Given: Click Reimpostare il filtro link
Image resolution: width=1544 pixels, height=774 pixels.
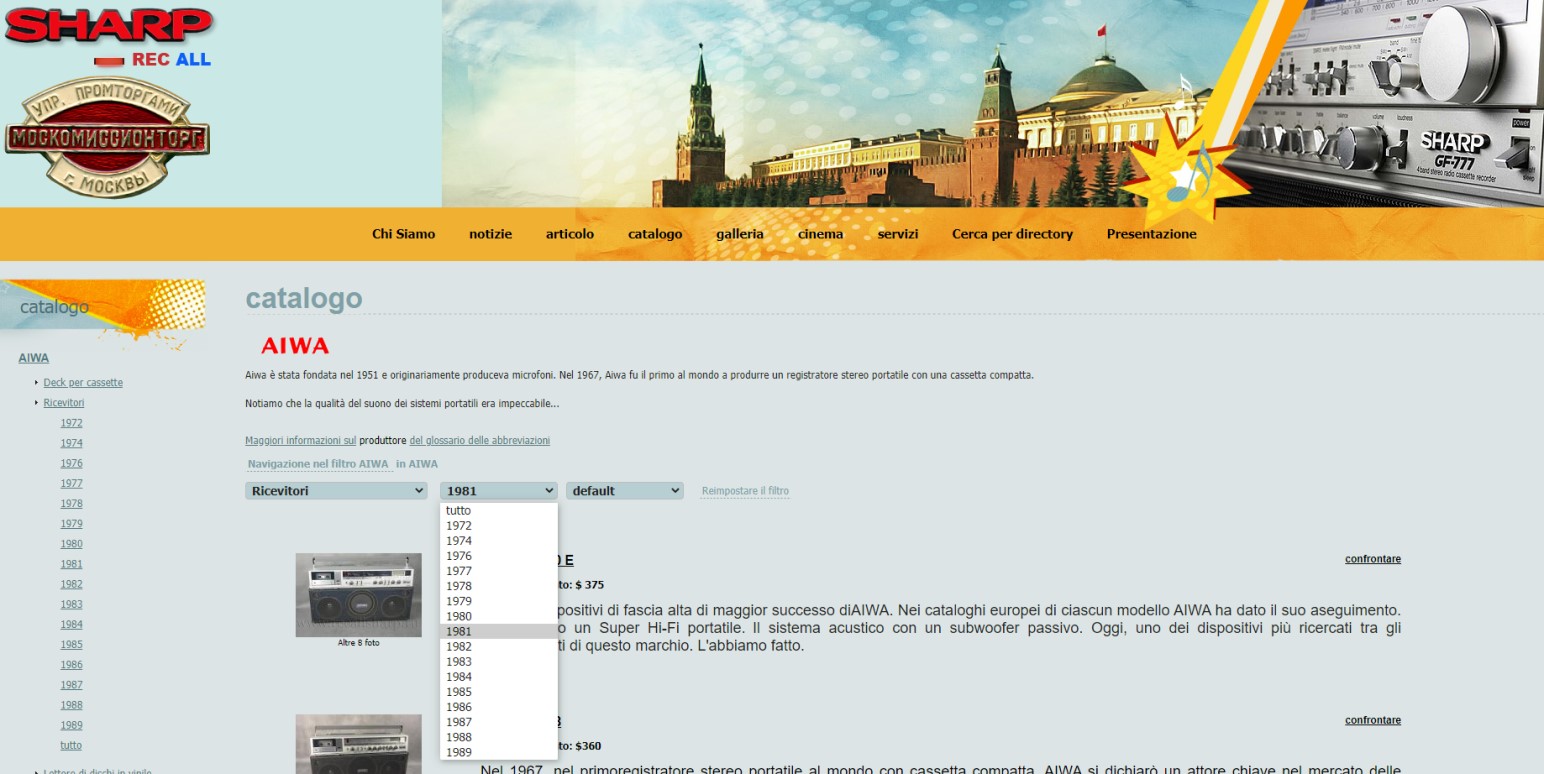Looking at the screenshot, I should [x=745, y=491].
